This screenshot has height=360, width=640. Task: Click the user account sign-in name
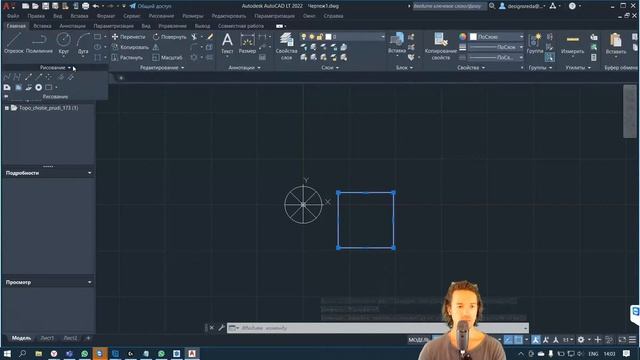click(x=525, y=6)
